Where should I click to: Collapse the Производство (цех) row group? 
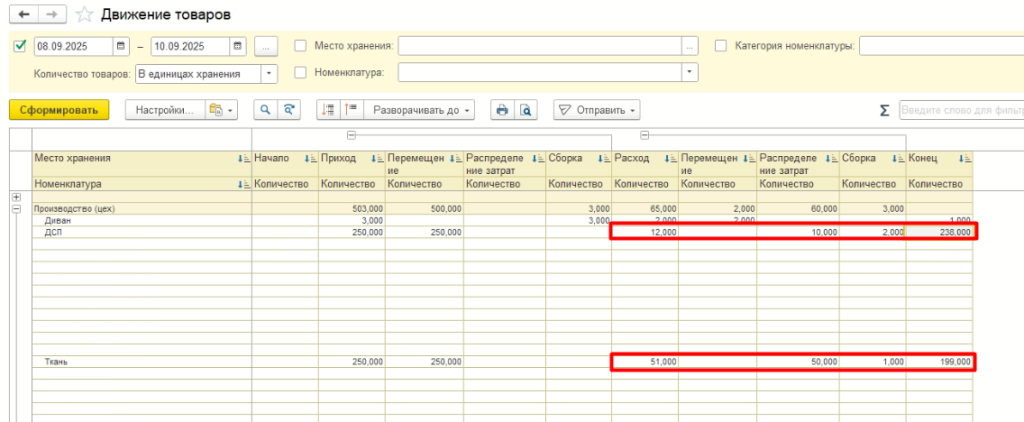[x=16, y=209]
